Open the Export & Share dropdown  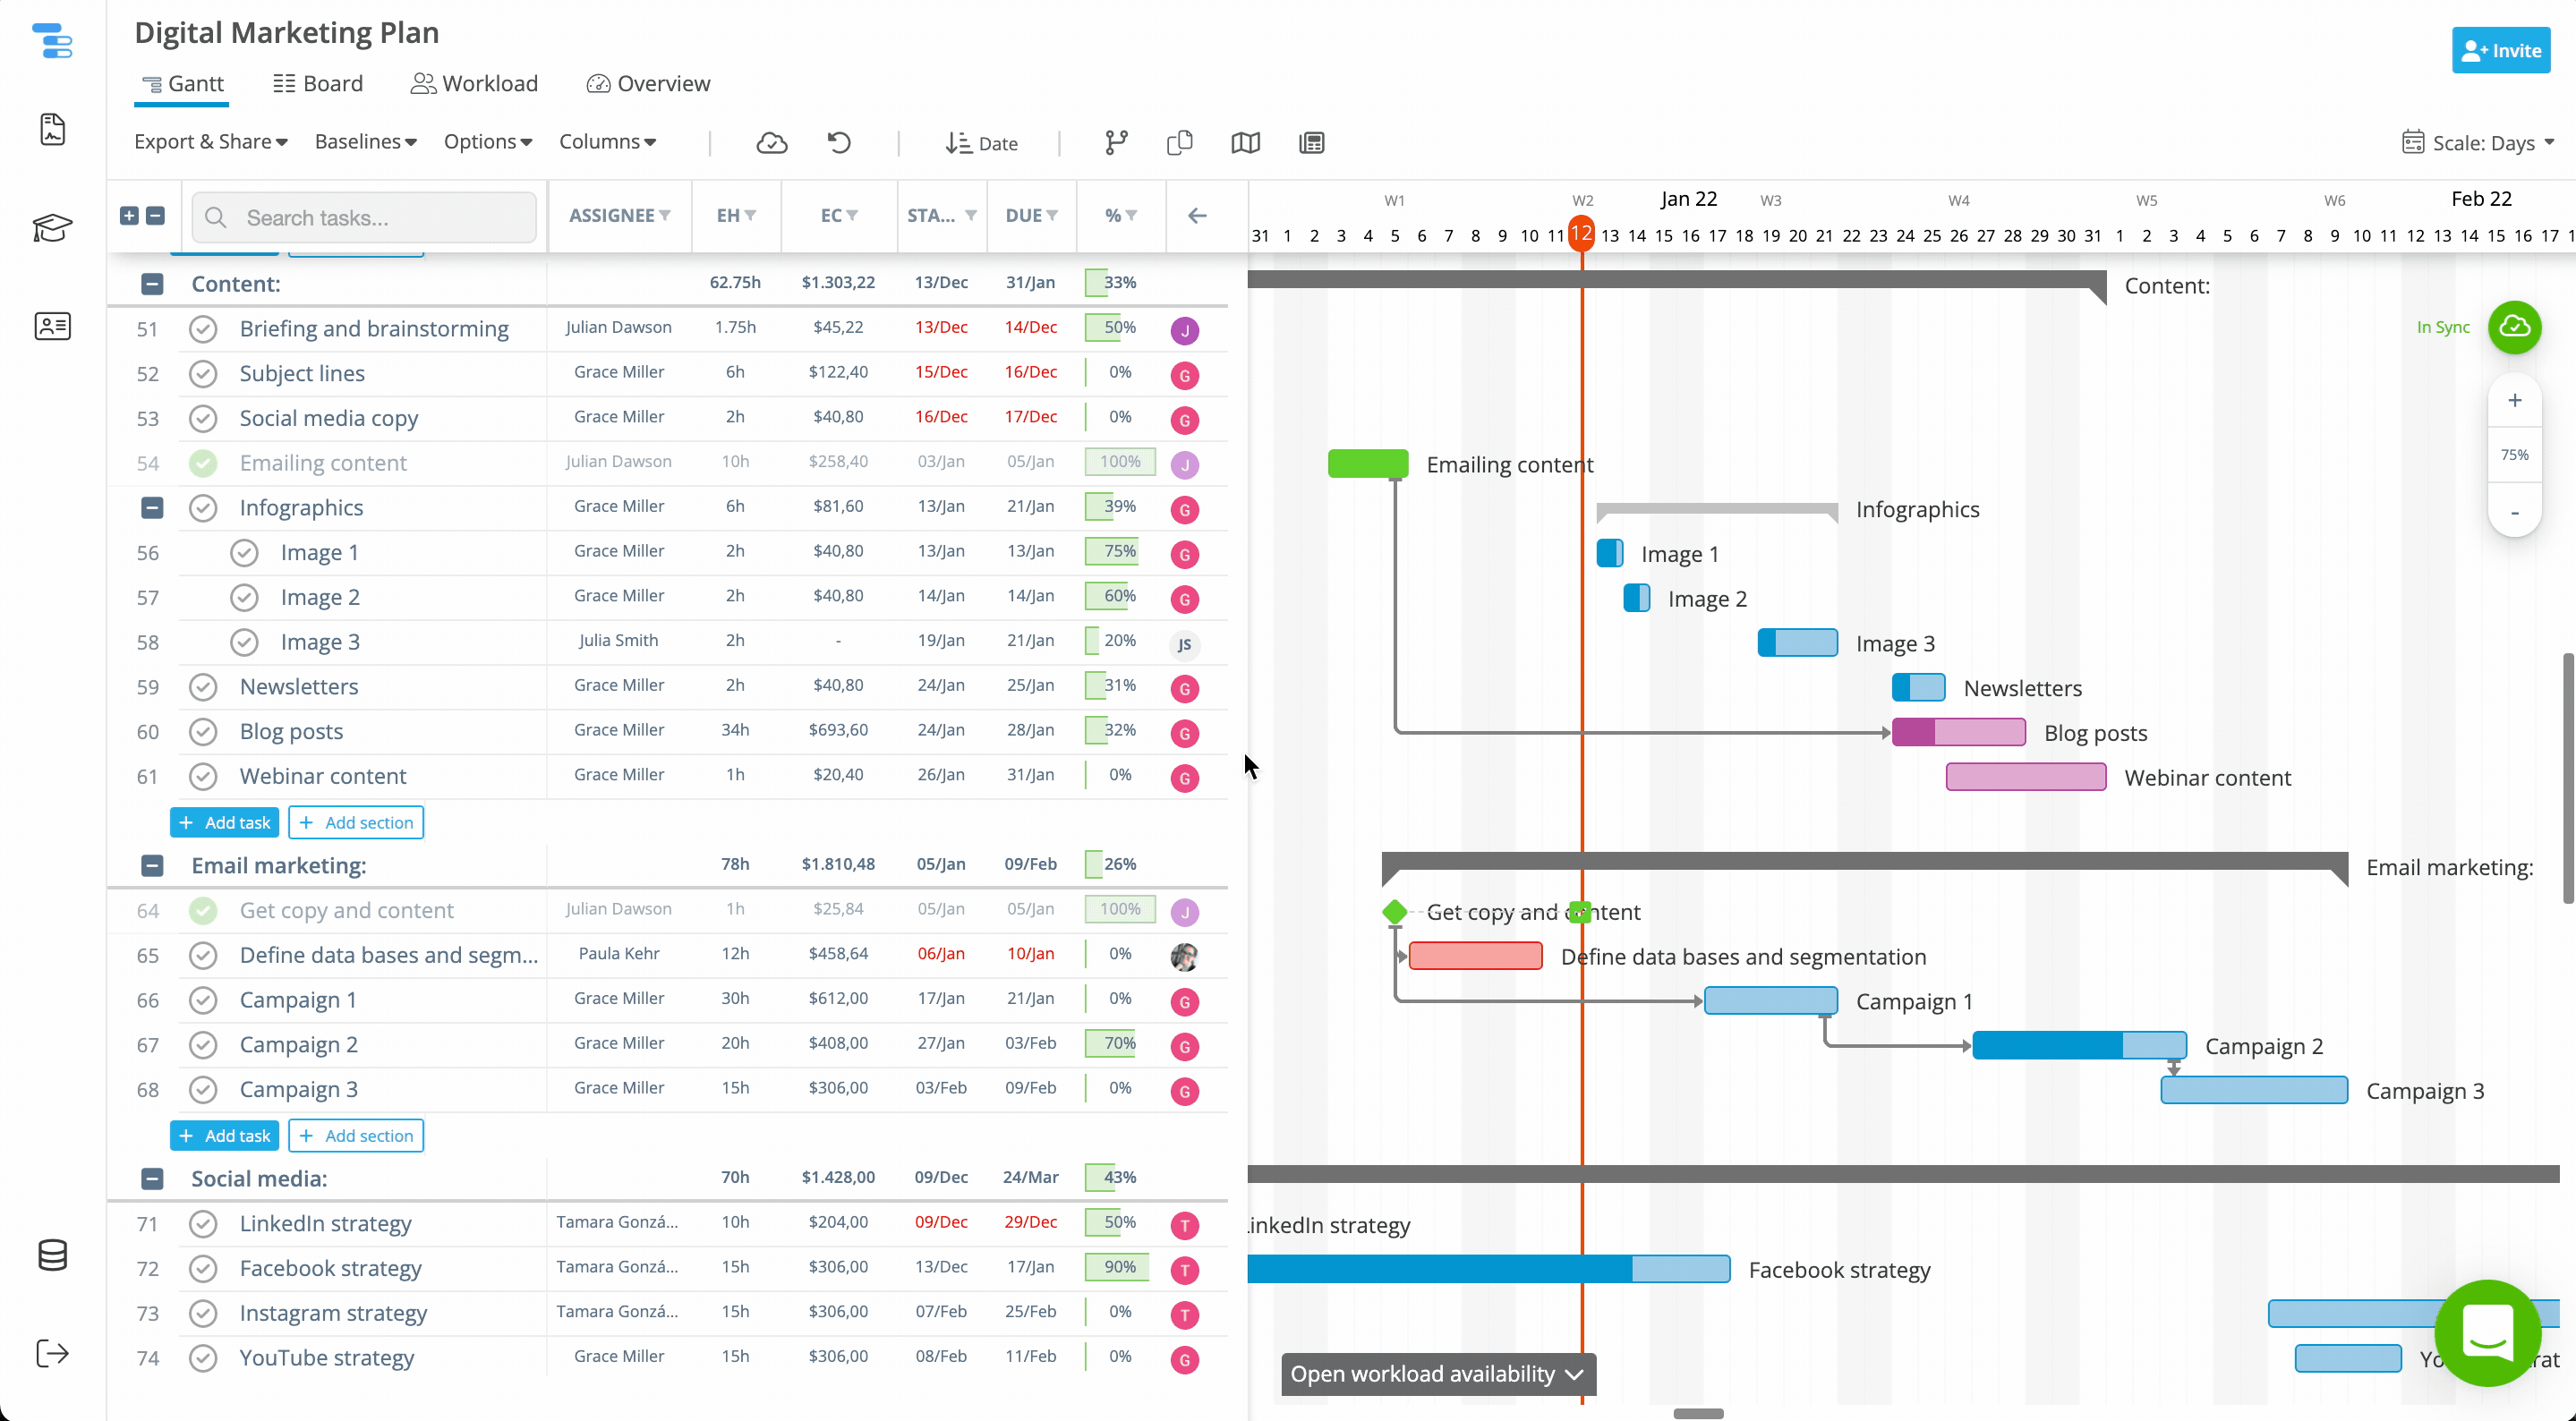coord(211,142)
